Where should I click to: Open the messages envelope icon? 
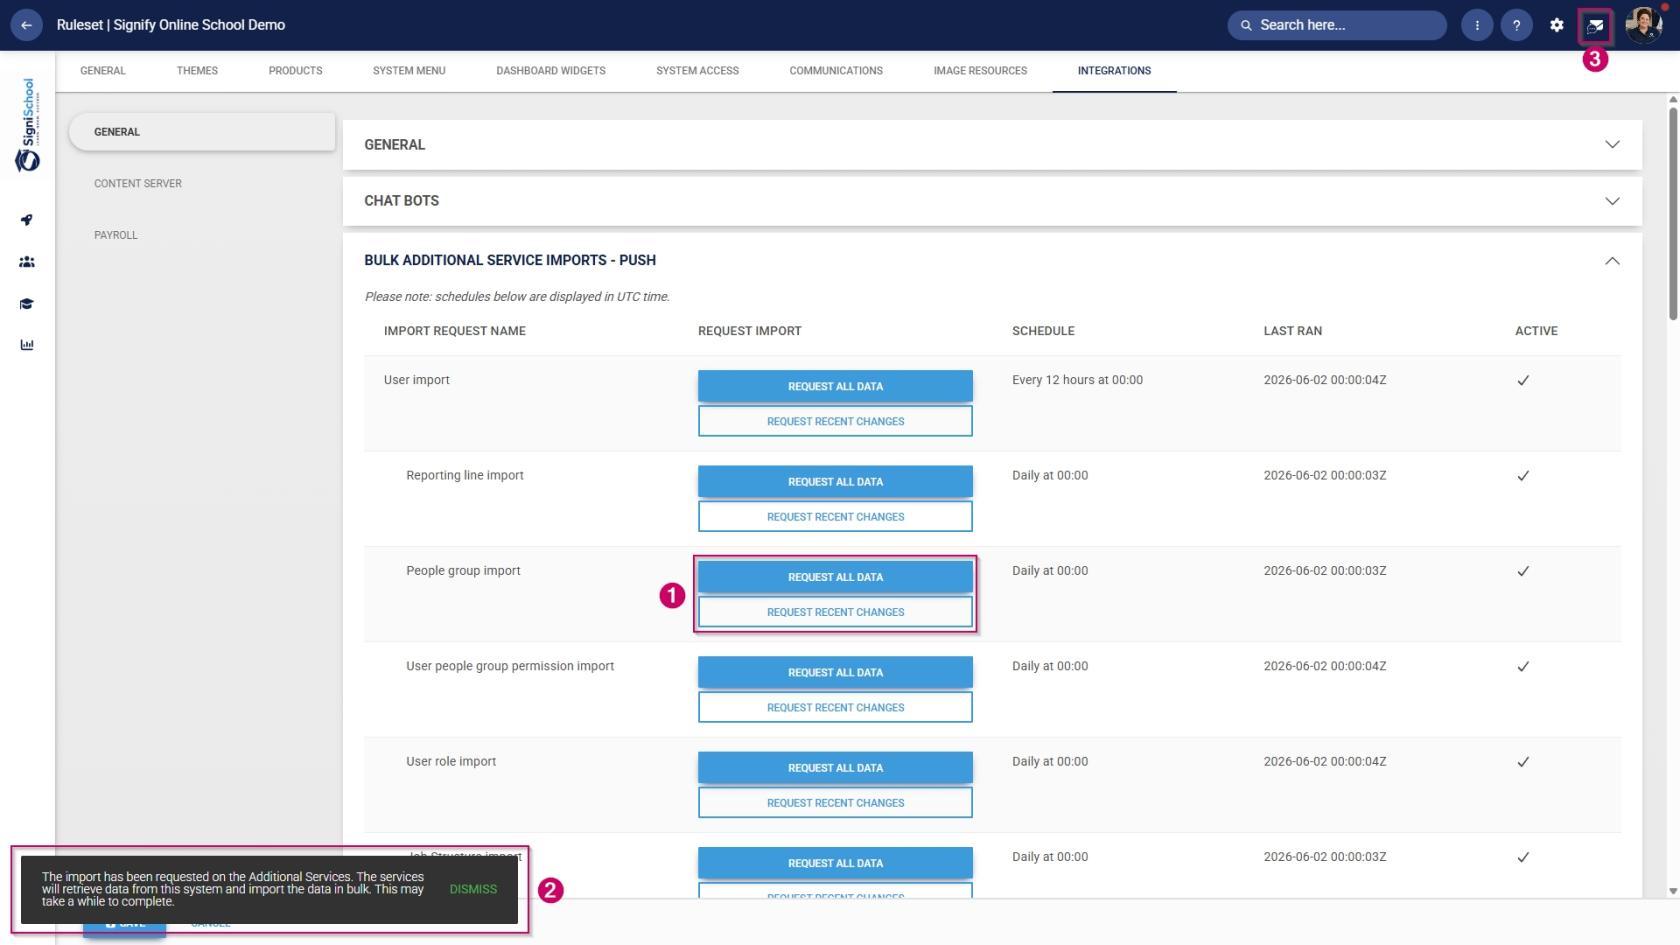[x=1595, y=25]
